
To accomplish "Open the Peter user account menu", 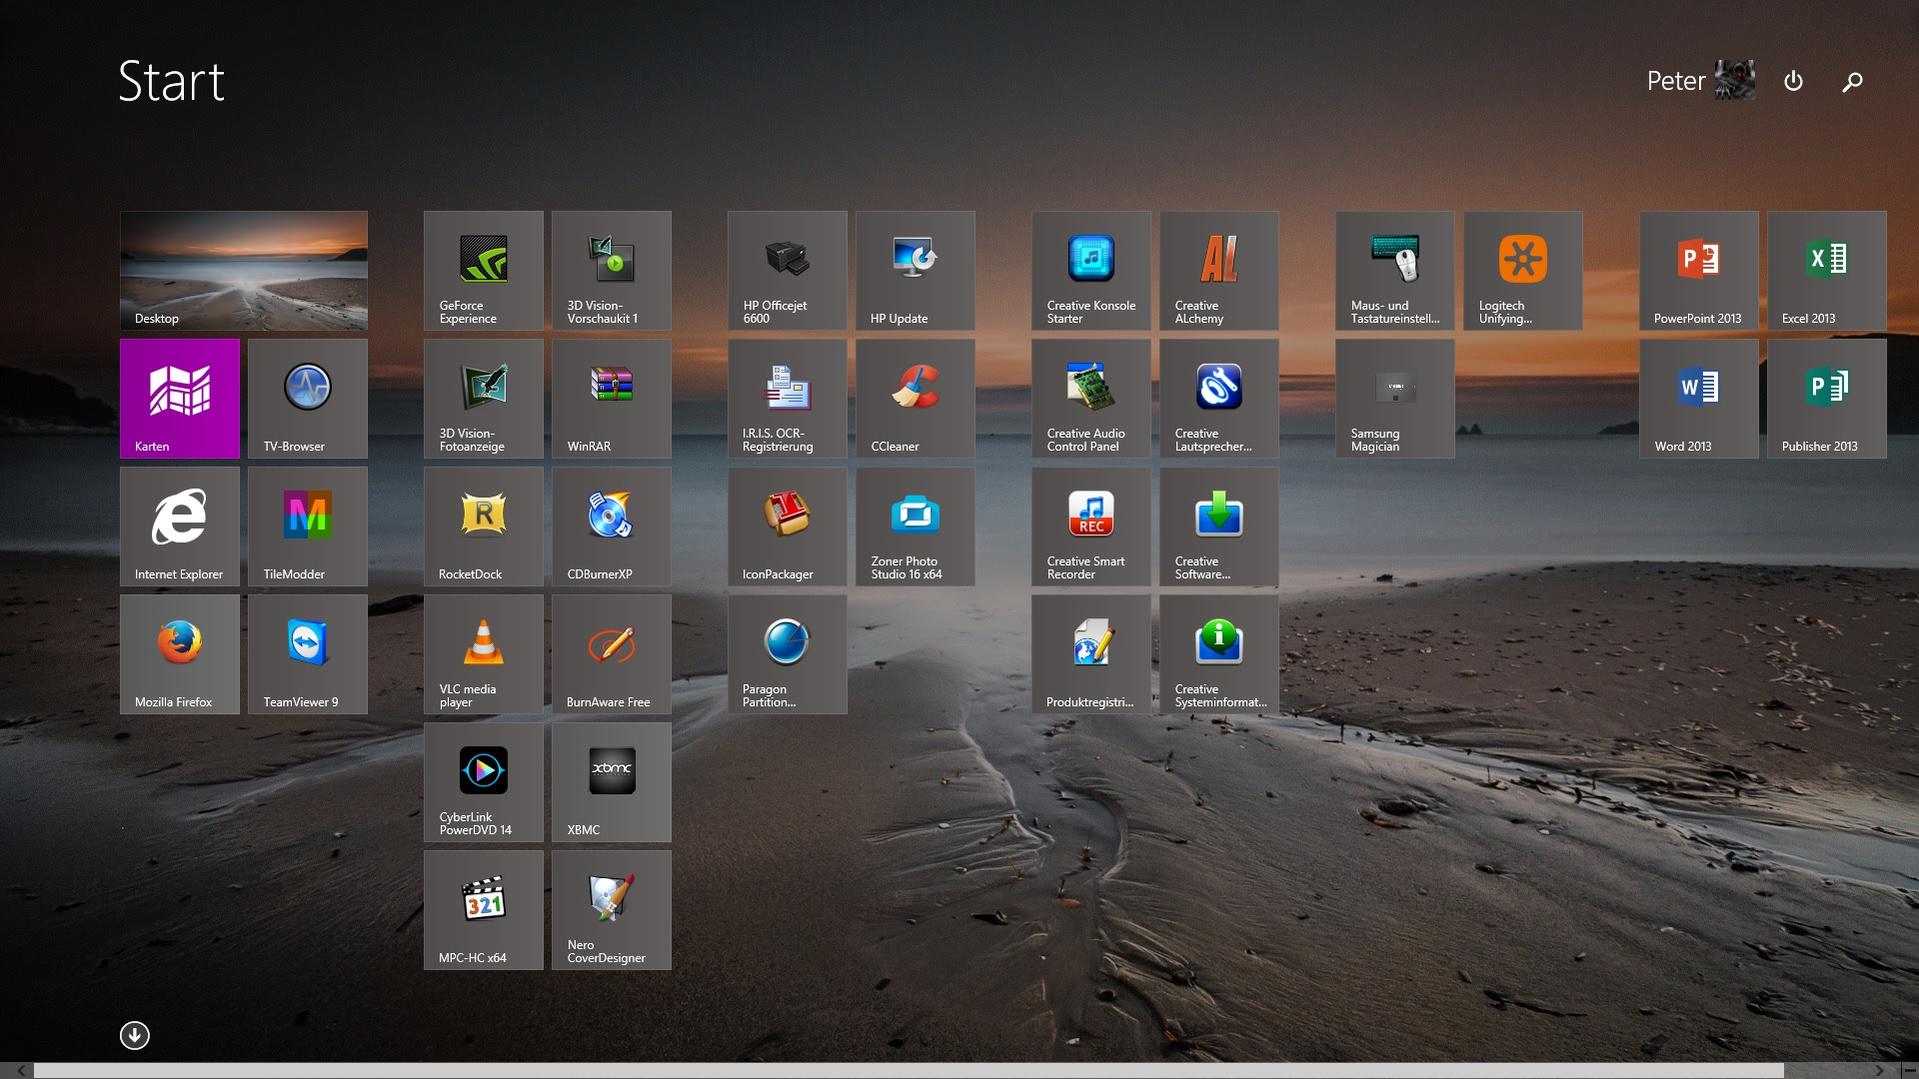I will [x=1701, y=80].
